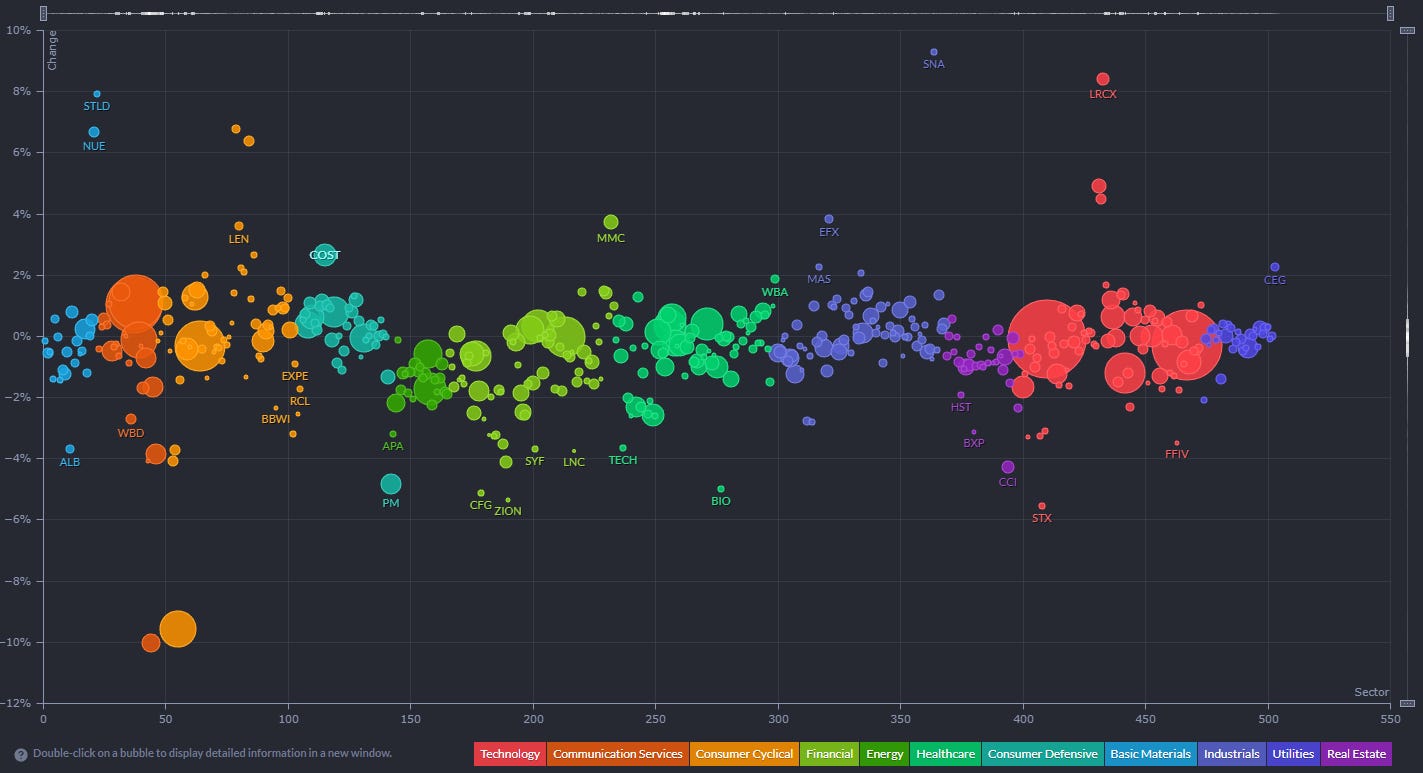
Task: Toggle the Communication Services legend filter
Action: [x=617, y=754]
